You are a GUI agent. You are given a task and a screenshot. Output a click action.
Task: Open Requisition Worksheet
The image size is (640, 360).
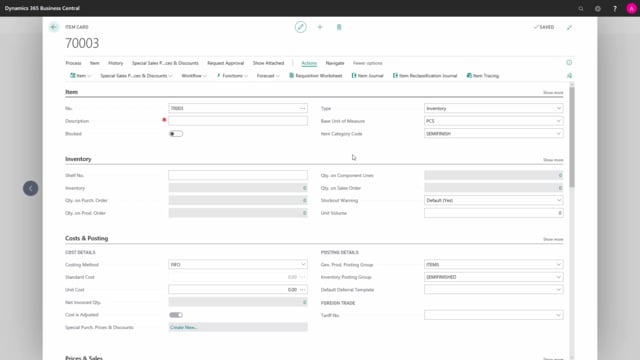[x=316, y=76]
